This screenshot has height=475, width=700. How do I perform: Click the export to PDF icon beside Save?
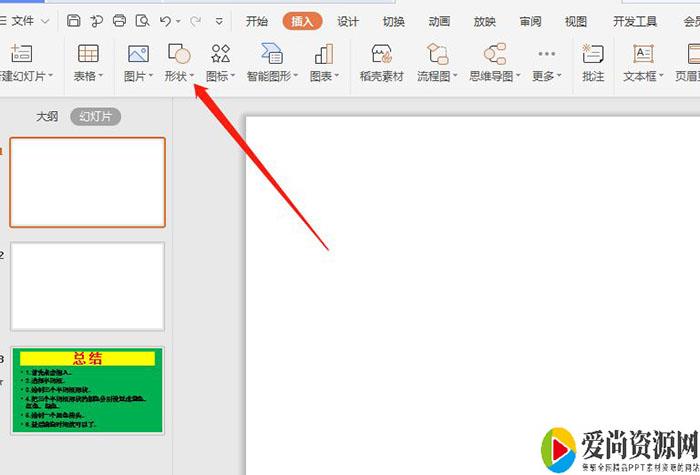pyautogui.click(x=96, y=21)
